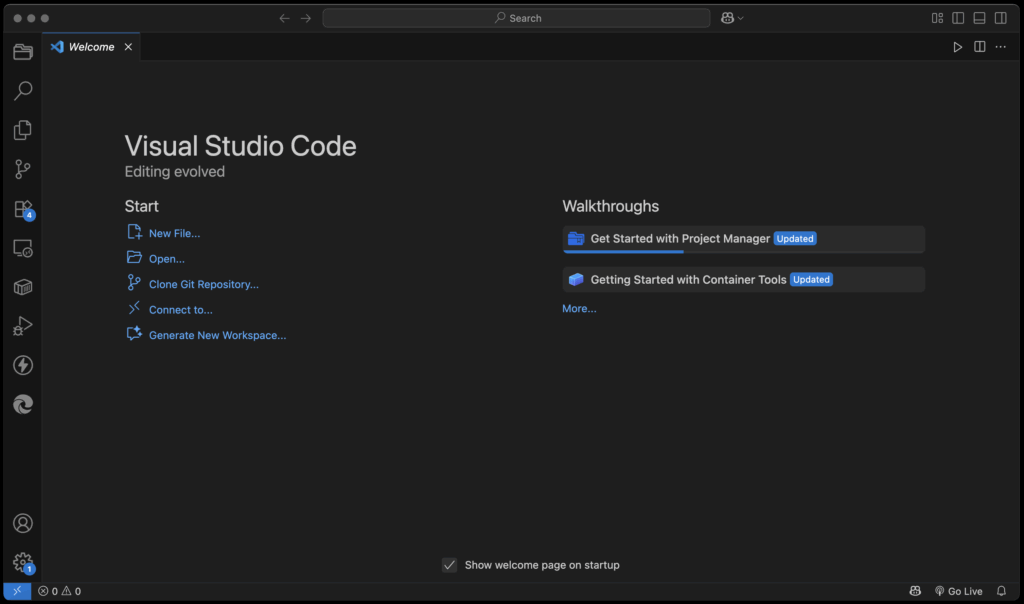Open Get Started with Project Manager walkthrough
Screen dimensions: 1024x604
[x=743, y=239]
